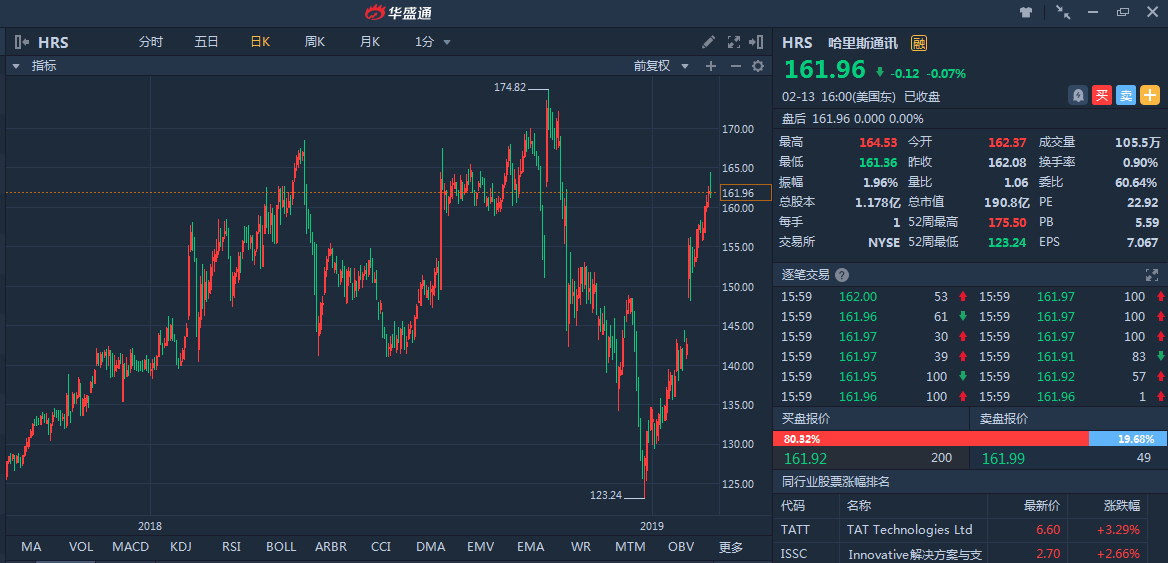1168x563 pixels.
Task: Click ask price 161.99
Action: (1003, 458)
